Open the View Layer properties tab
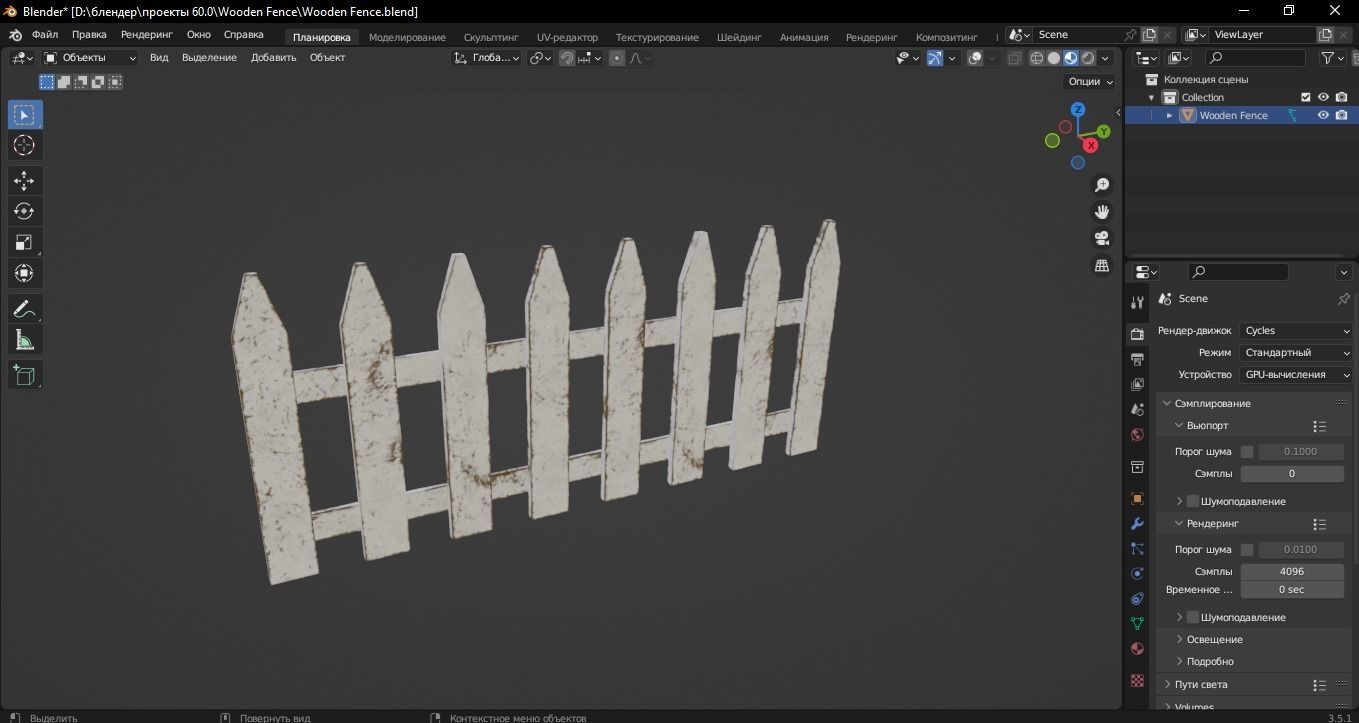Screen dimensions: 1359x723 (x=1137, y=384)
